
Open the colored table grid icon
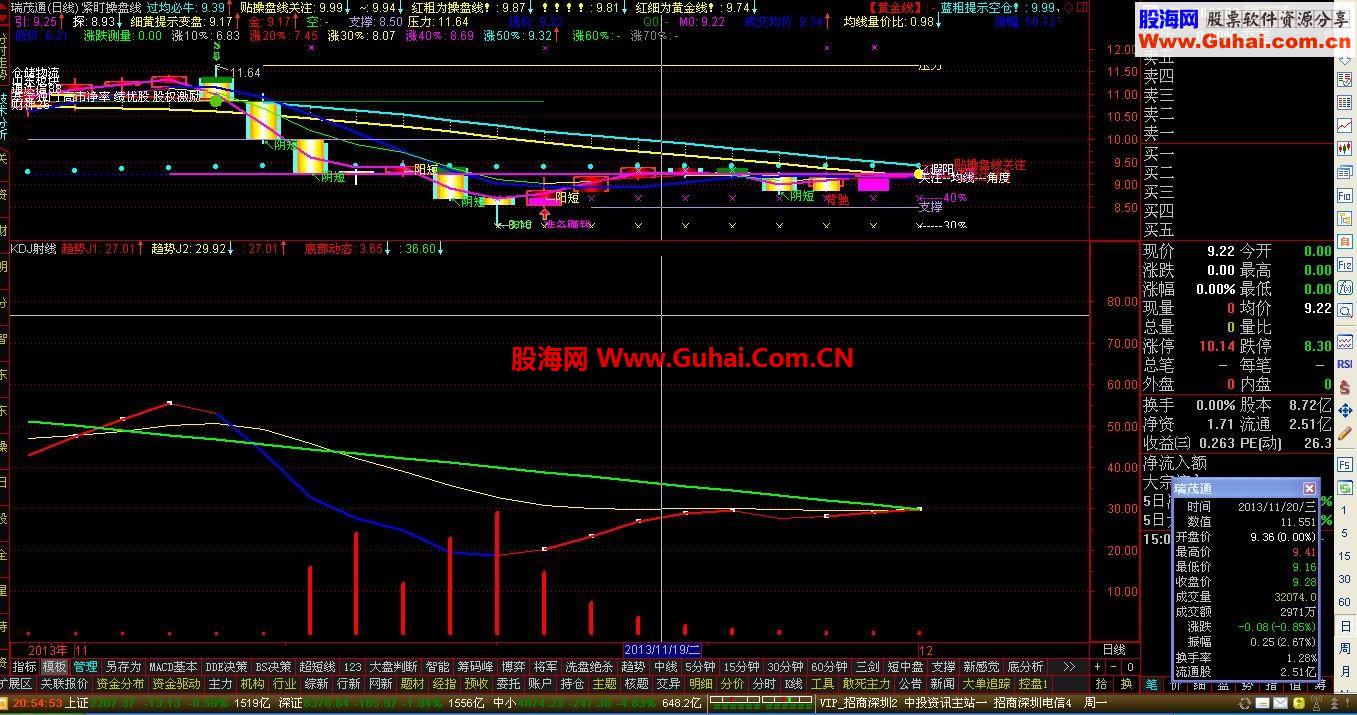point(1345,102)
